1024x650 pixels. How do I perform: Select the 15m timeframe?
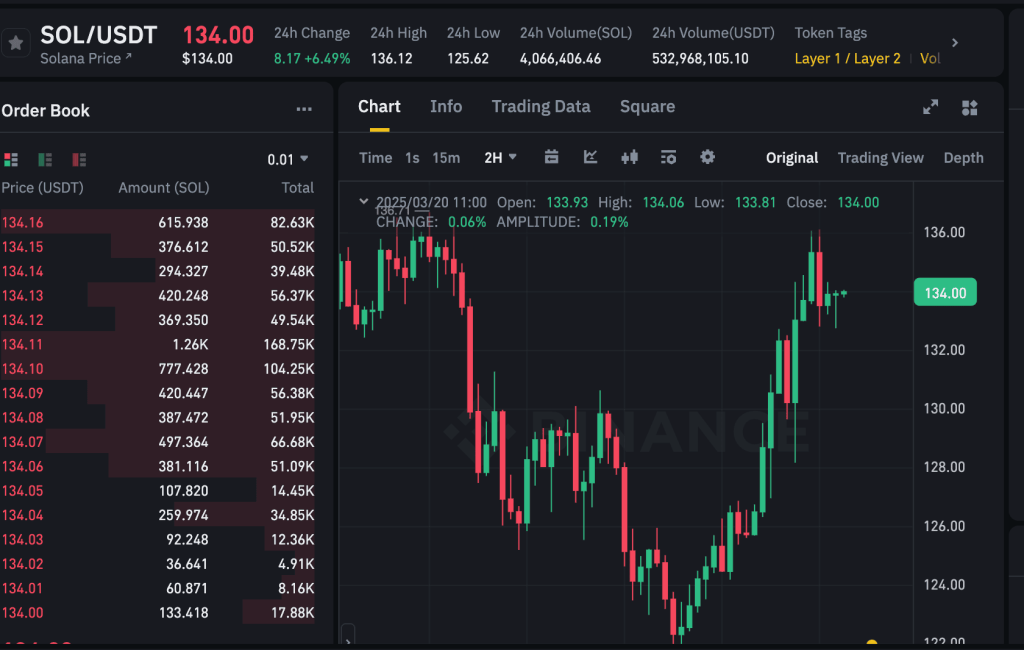pyautogui.click(x=446, y=158)
